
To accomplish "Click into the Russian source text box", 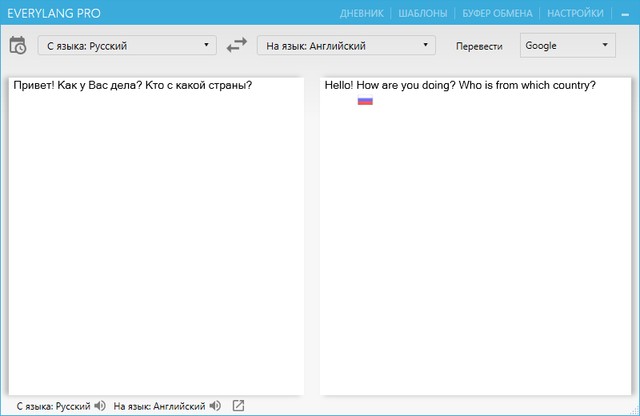I will click(x=155, y=240).
